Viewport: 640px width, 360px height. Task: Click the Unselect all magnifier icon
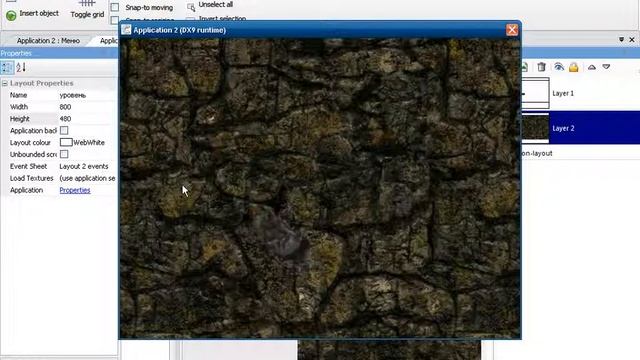tap(191, 7)
